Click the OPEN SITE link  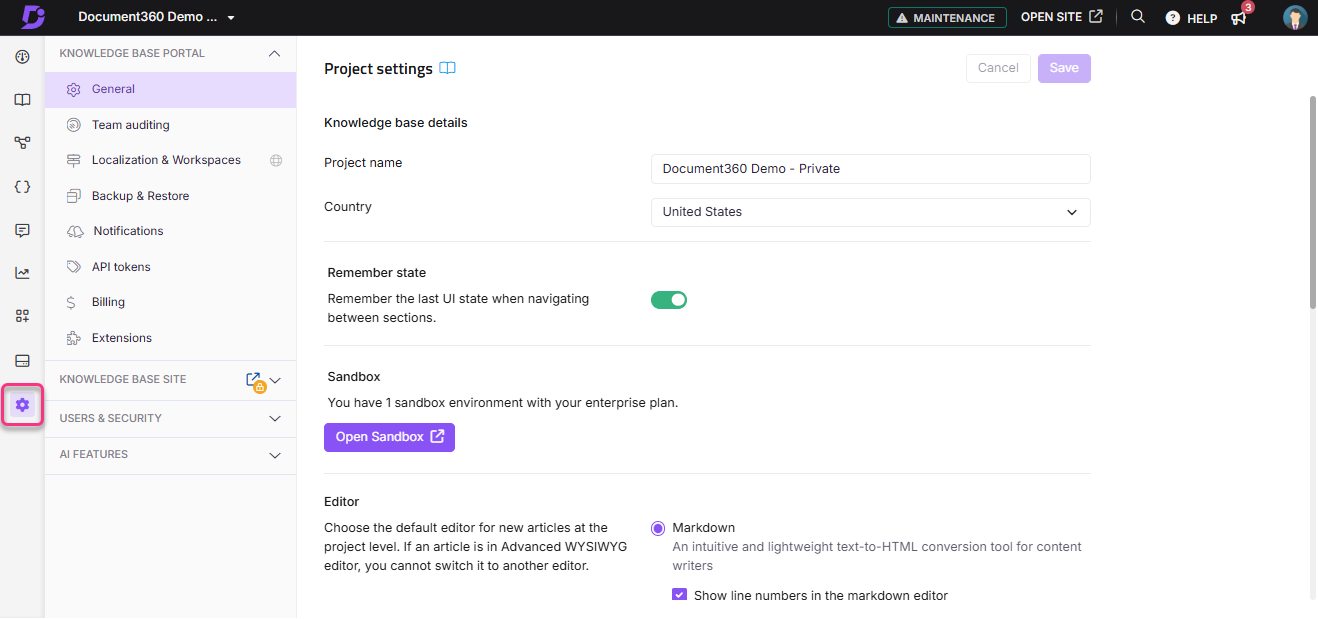click(1062, 17)
